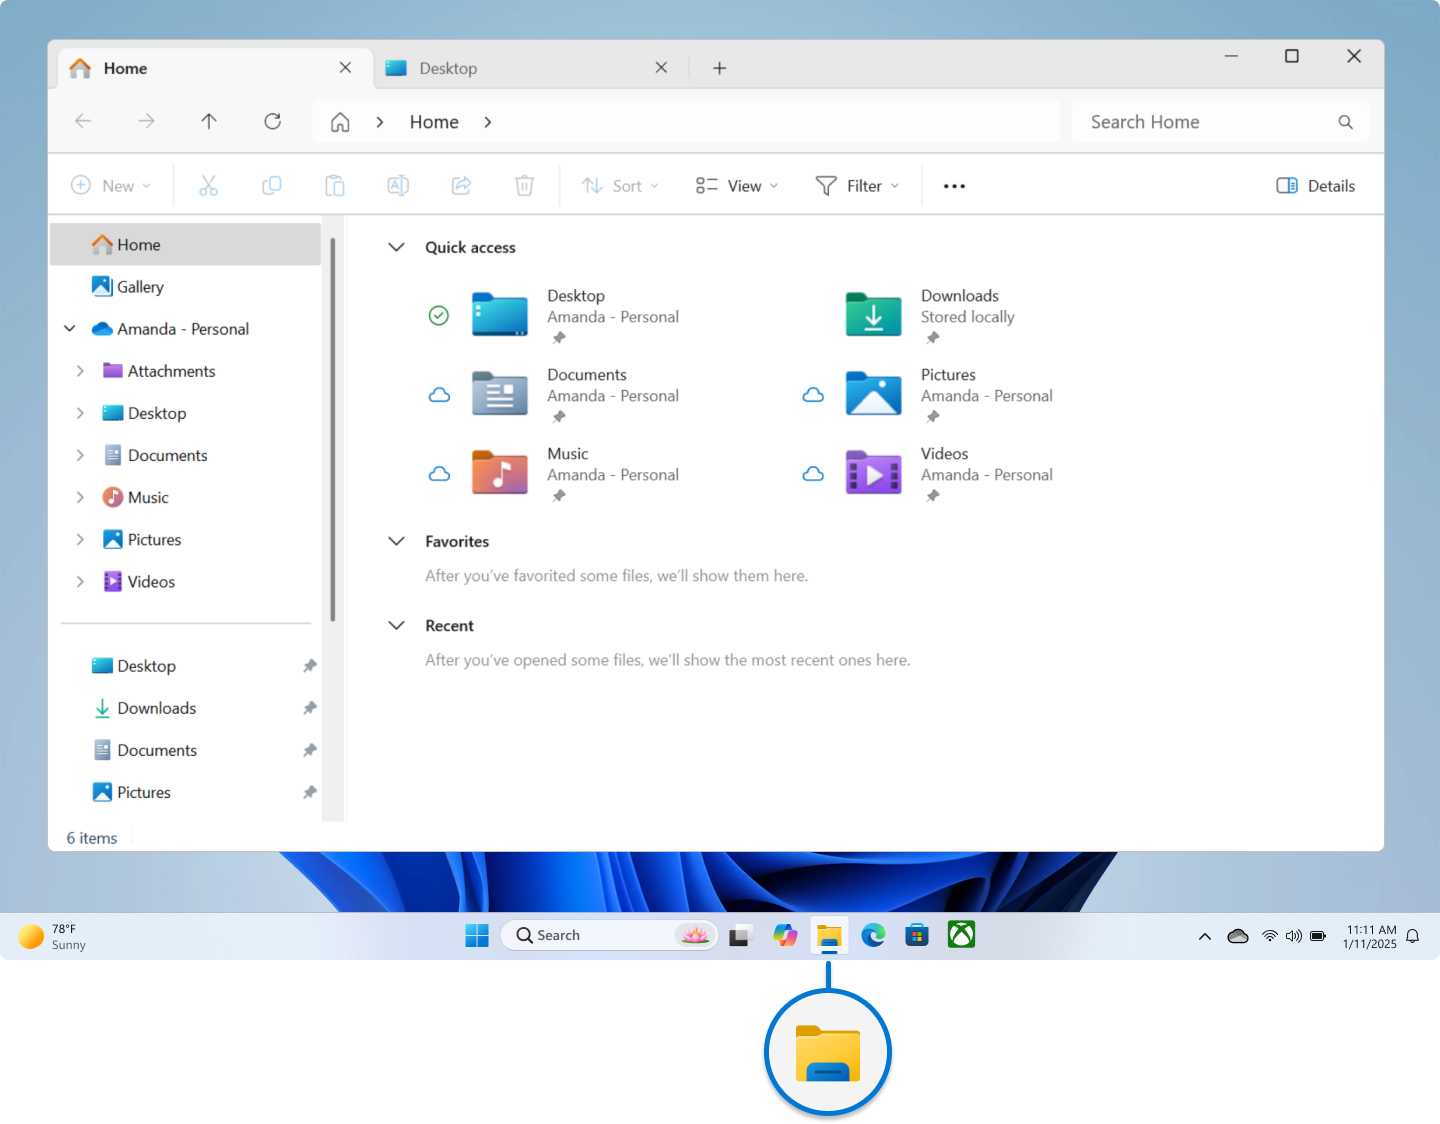Open Copilot from the taskbar
Screen dimensions: 1440x1124
[785, 935]
